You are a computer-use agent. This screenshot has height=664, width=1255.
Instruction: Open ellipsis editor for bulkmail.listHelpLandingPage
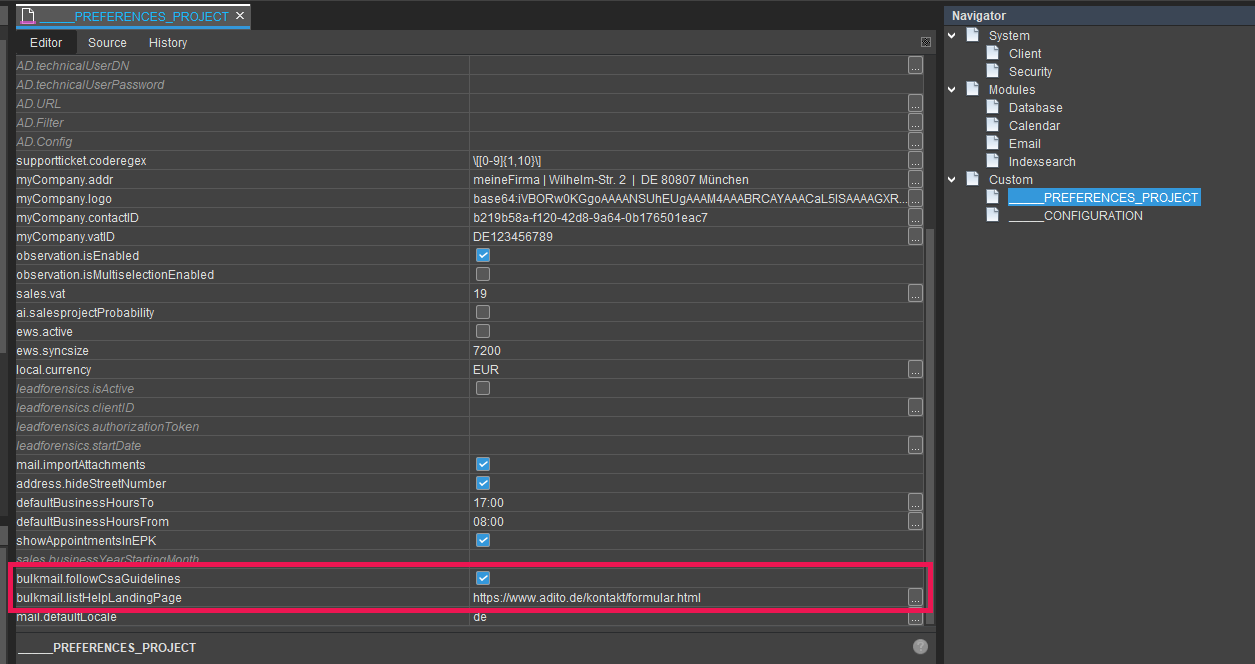pos(915,598)
